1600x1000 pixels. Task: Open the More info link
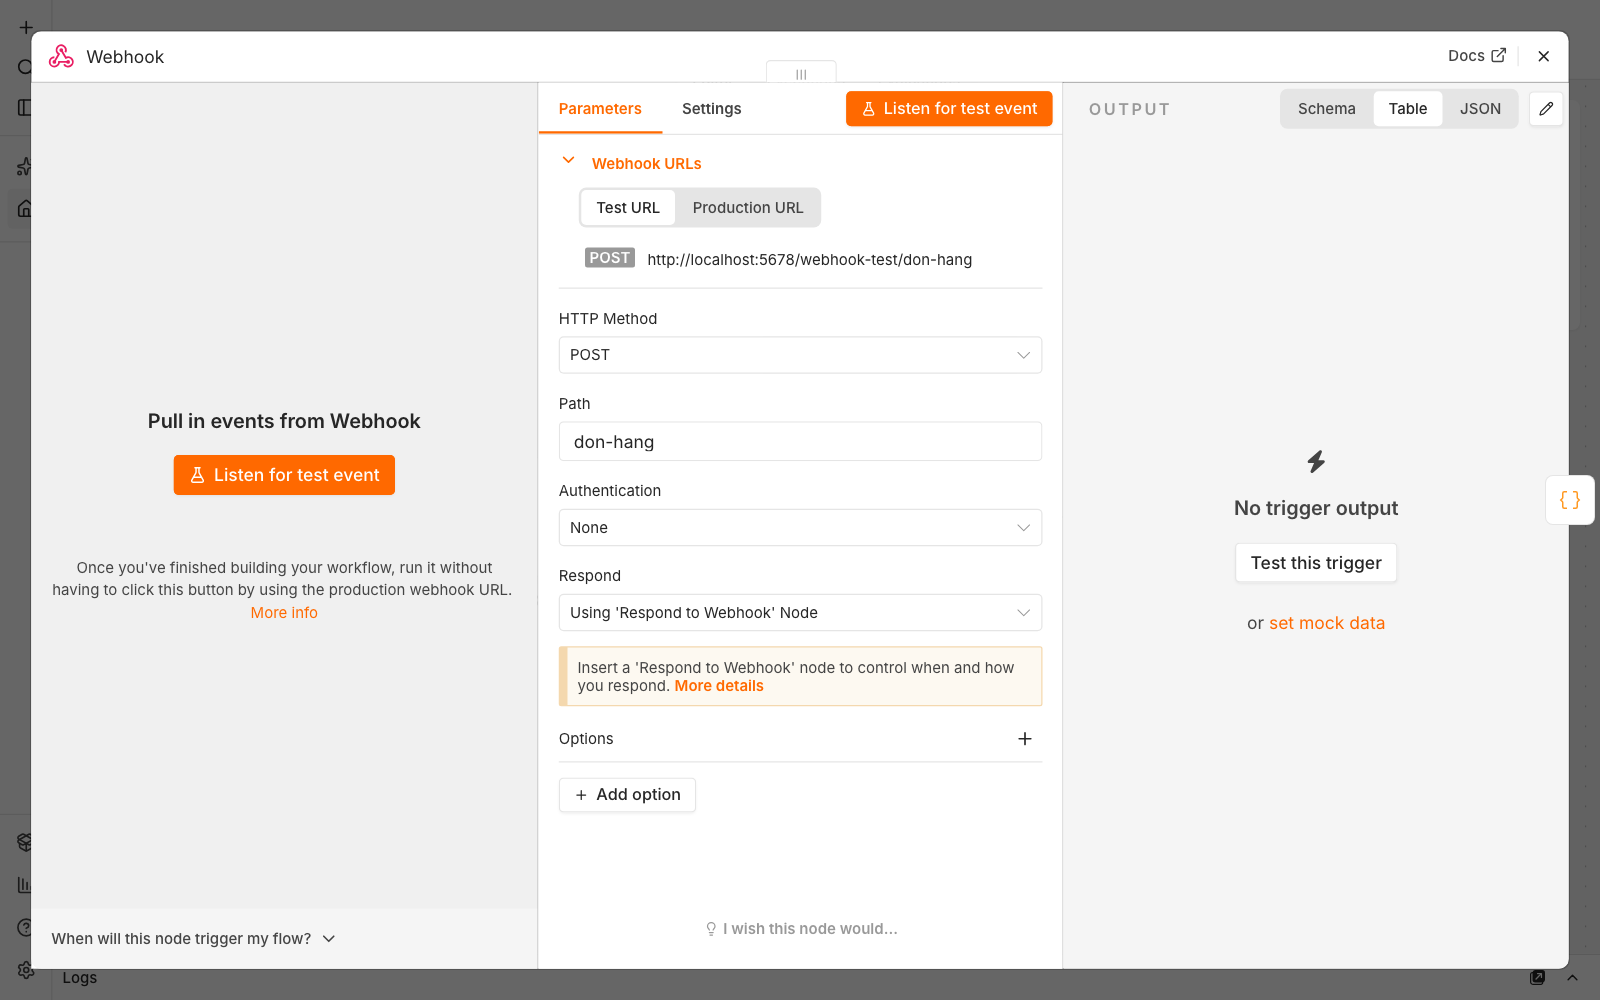[x=284, y=613]
